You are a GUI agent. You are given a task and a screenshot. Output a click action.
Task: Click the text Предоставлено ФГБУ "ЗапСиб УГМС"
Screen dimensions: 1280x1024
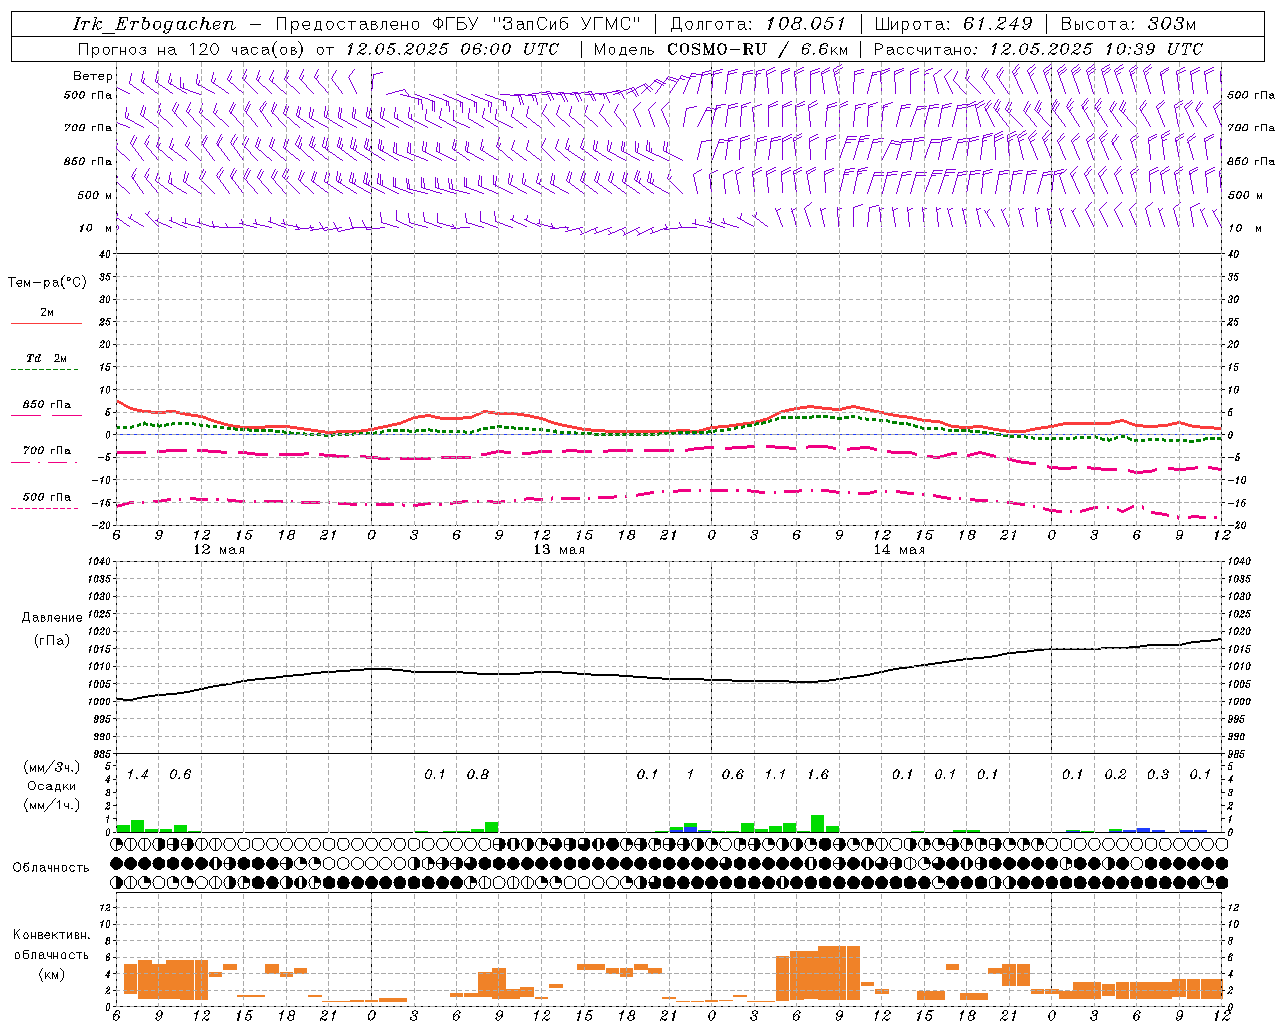458,24
